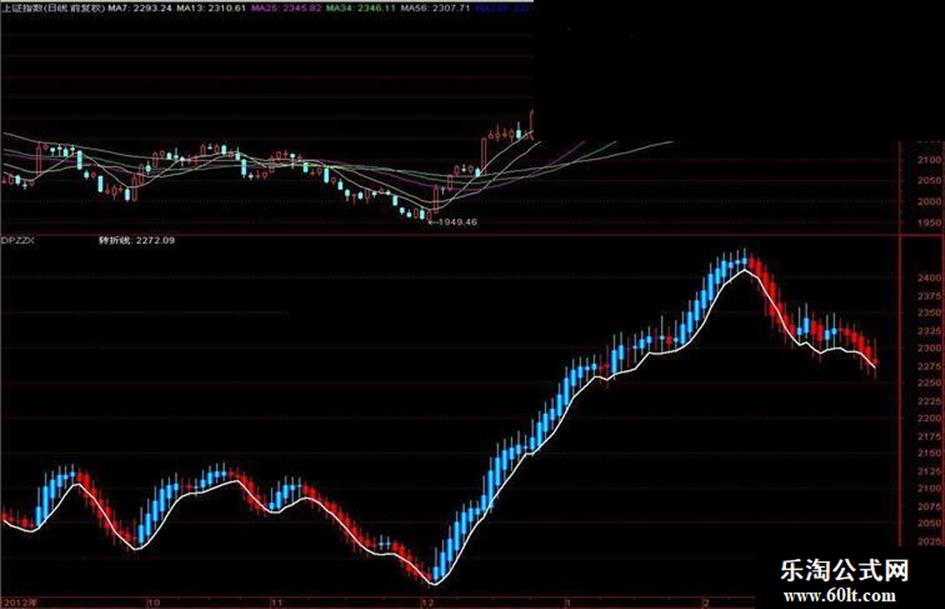
Task: Click the month 10 marker on timeline
Action: point(154,602)
